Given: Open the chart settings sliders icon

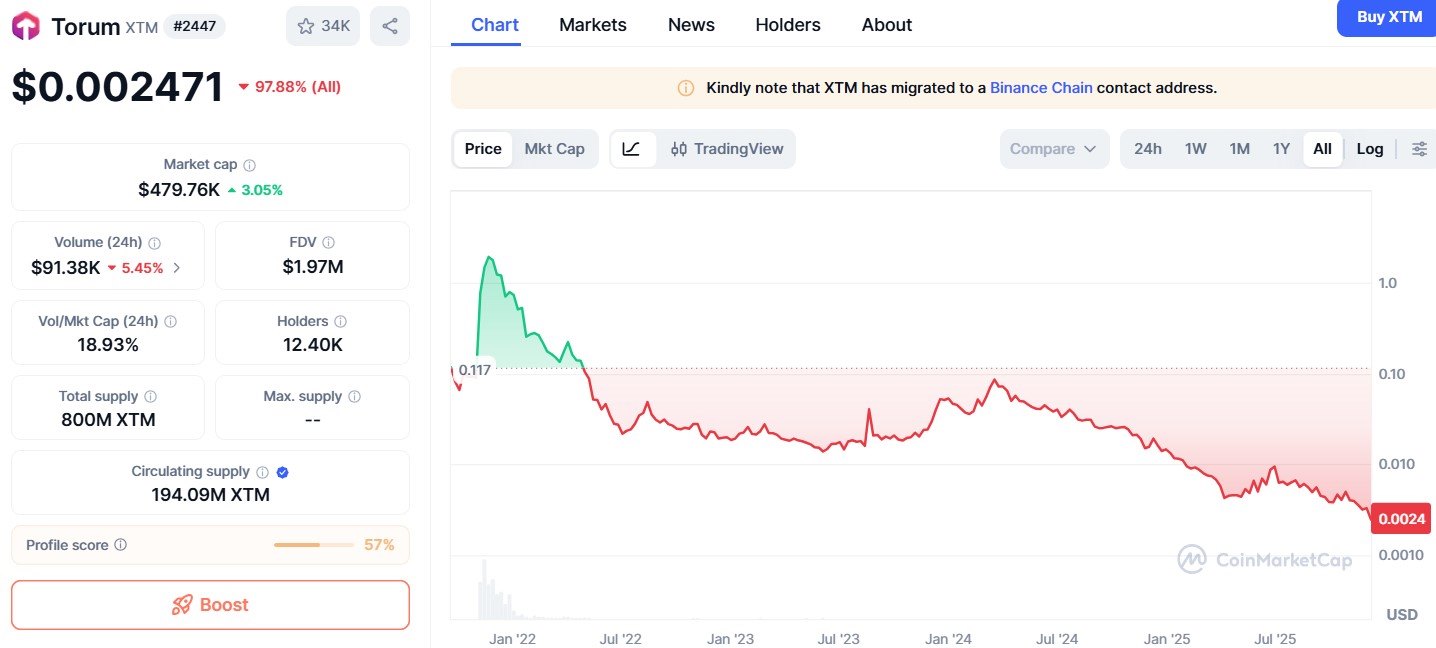Looking at the screenshot, I should (1419, 148).
